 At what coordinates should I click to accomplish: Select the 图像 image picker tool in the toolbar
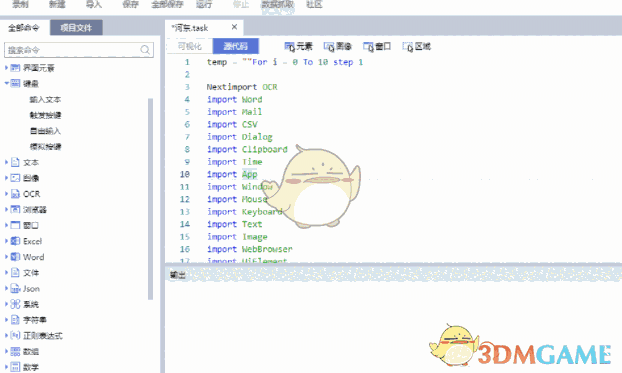coord(338,46)
